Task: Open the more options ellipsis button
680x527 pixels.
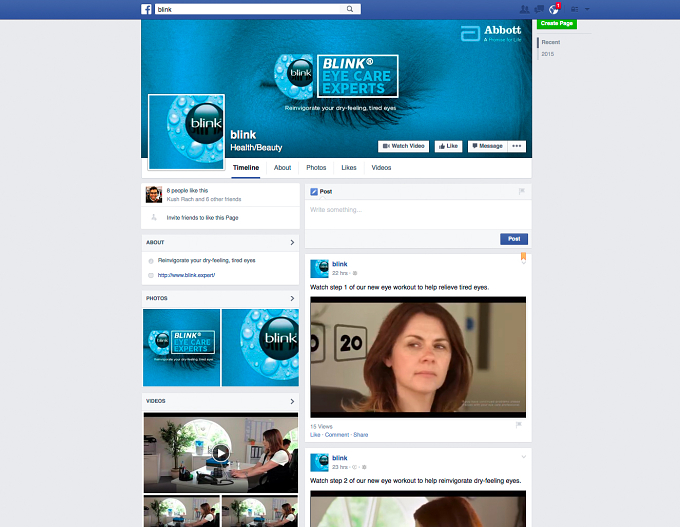Action: tap(517, 146)
